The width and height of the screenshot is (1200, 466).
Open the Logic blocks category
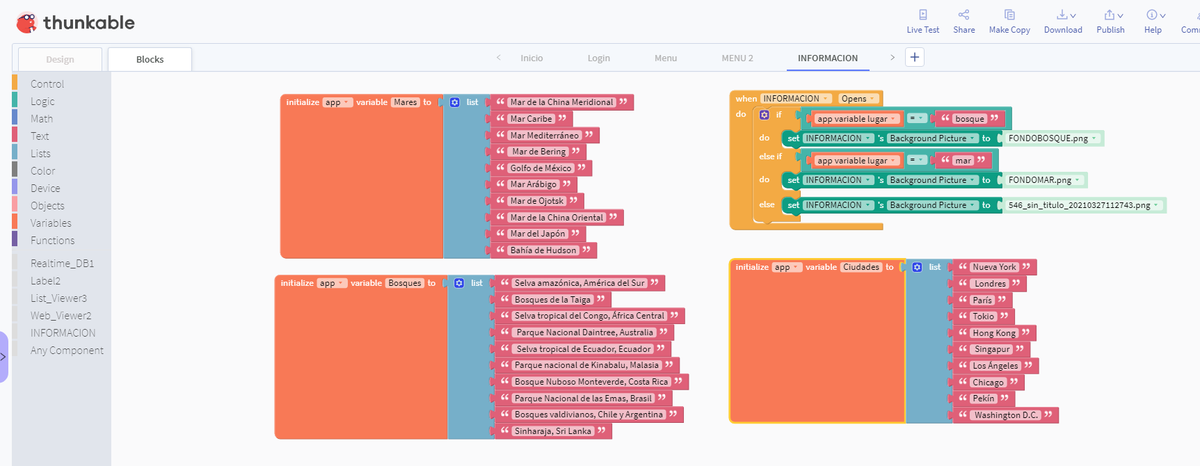pyautogui.click(x=42, y=101)
